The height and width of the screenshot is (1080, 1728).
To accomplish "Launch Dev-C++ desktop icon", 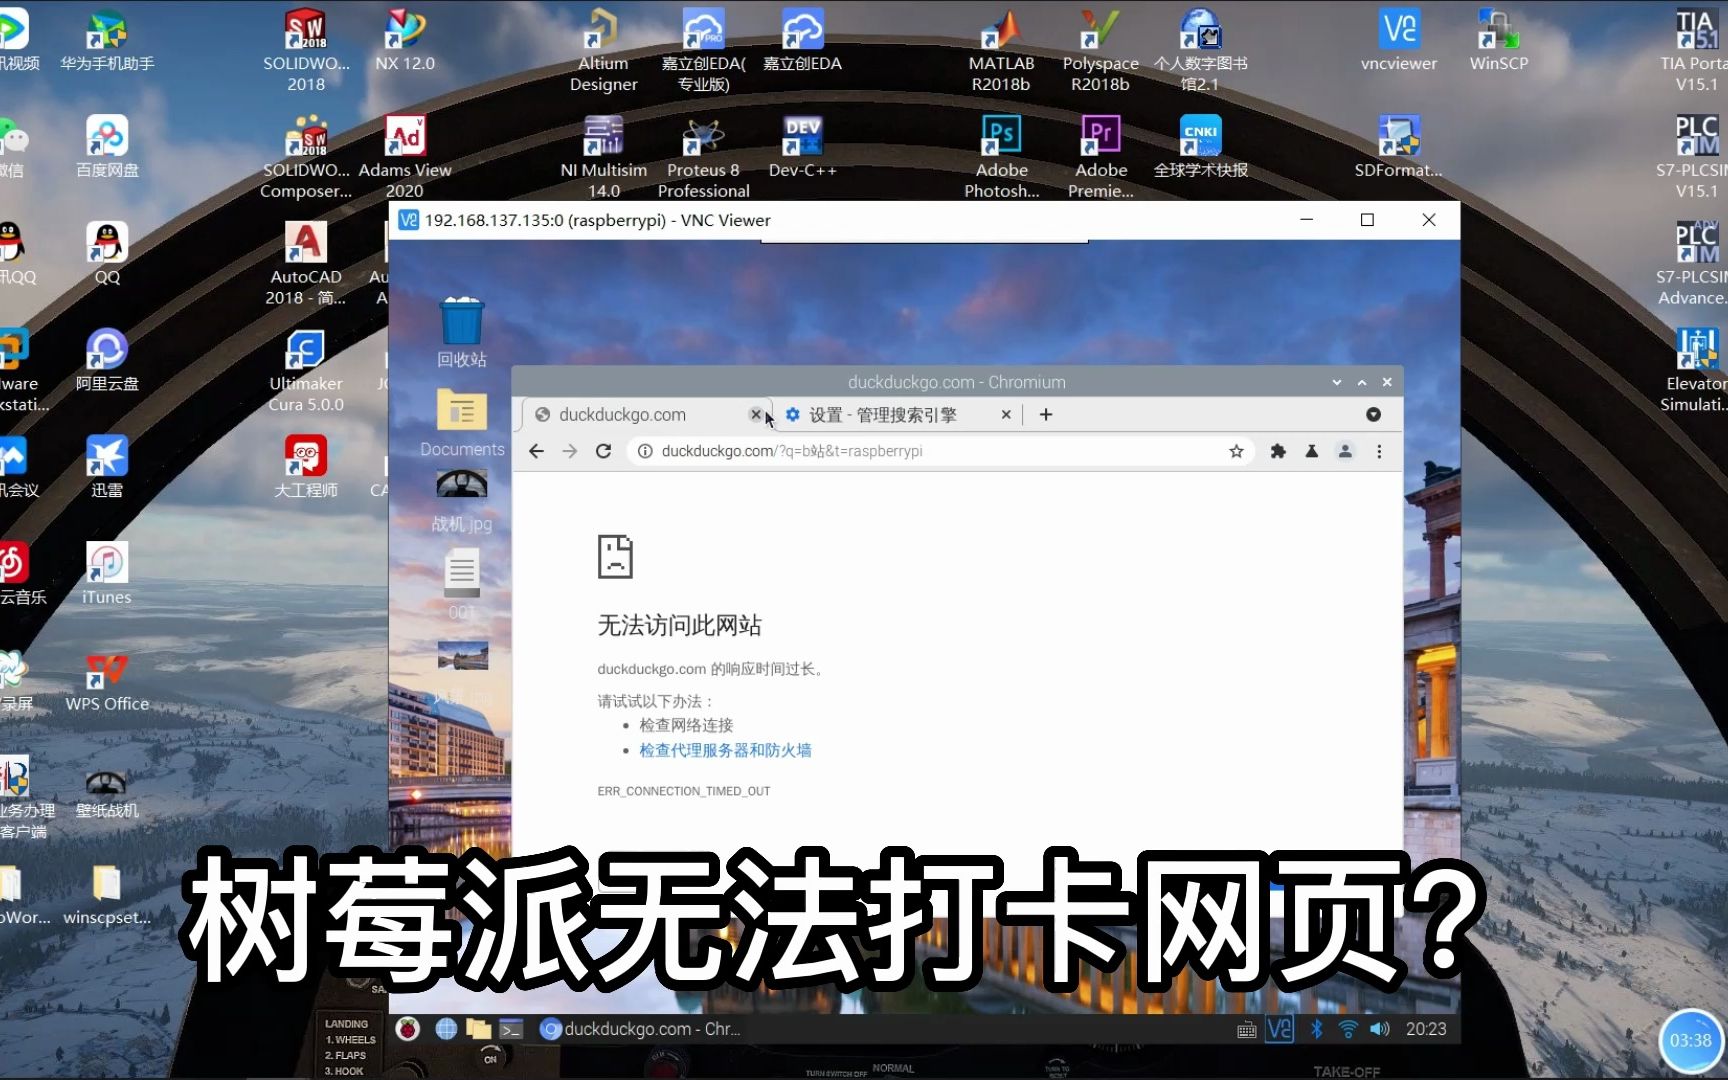I will 802,147.
